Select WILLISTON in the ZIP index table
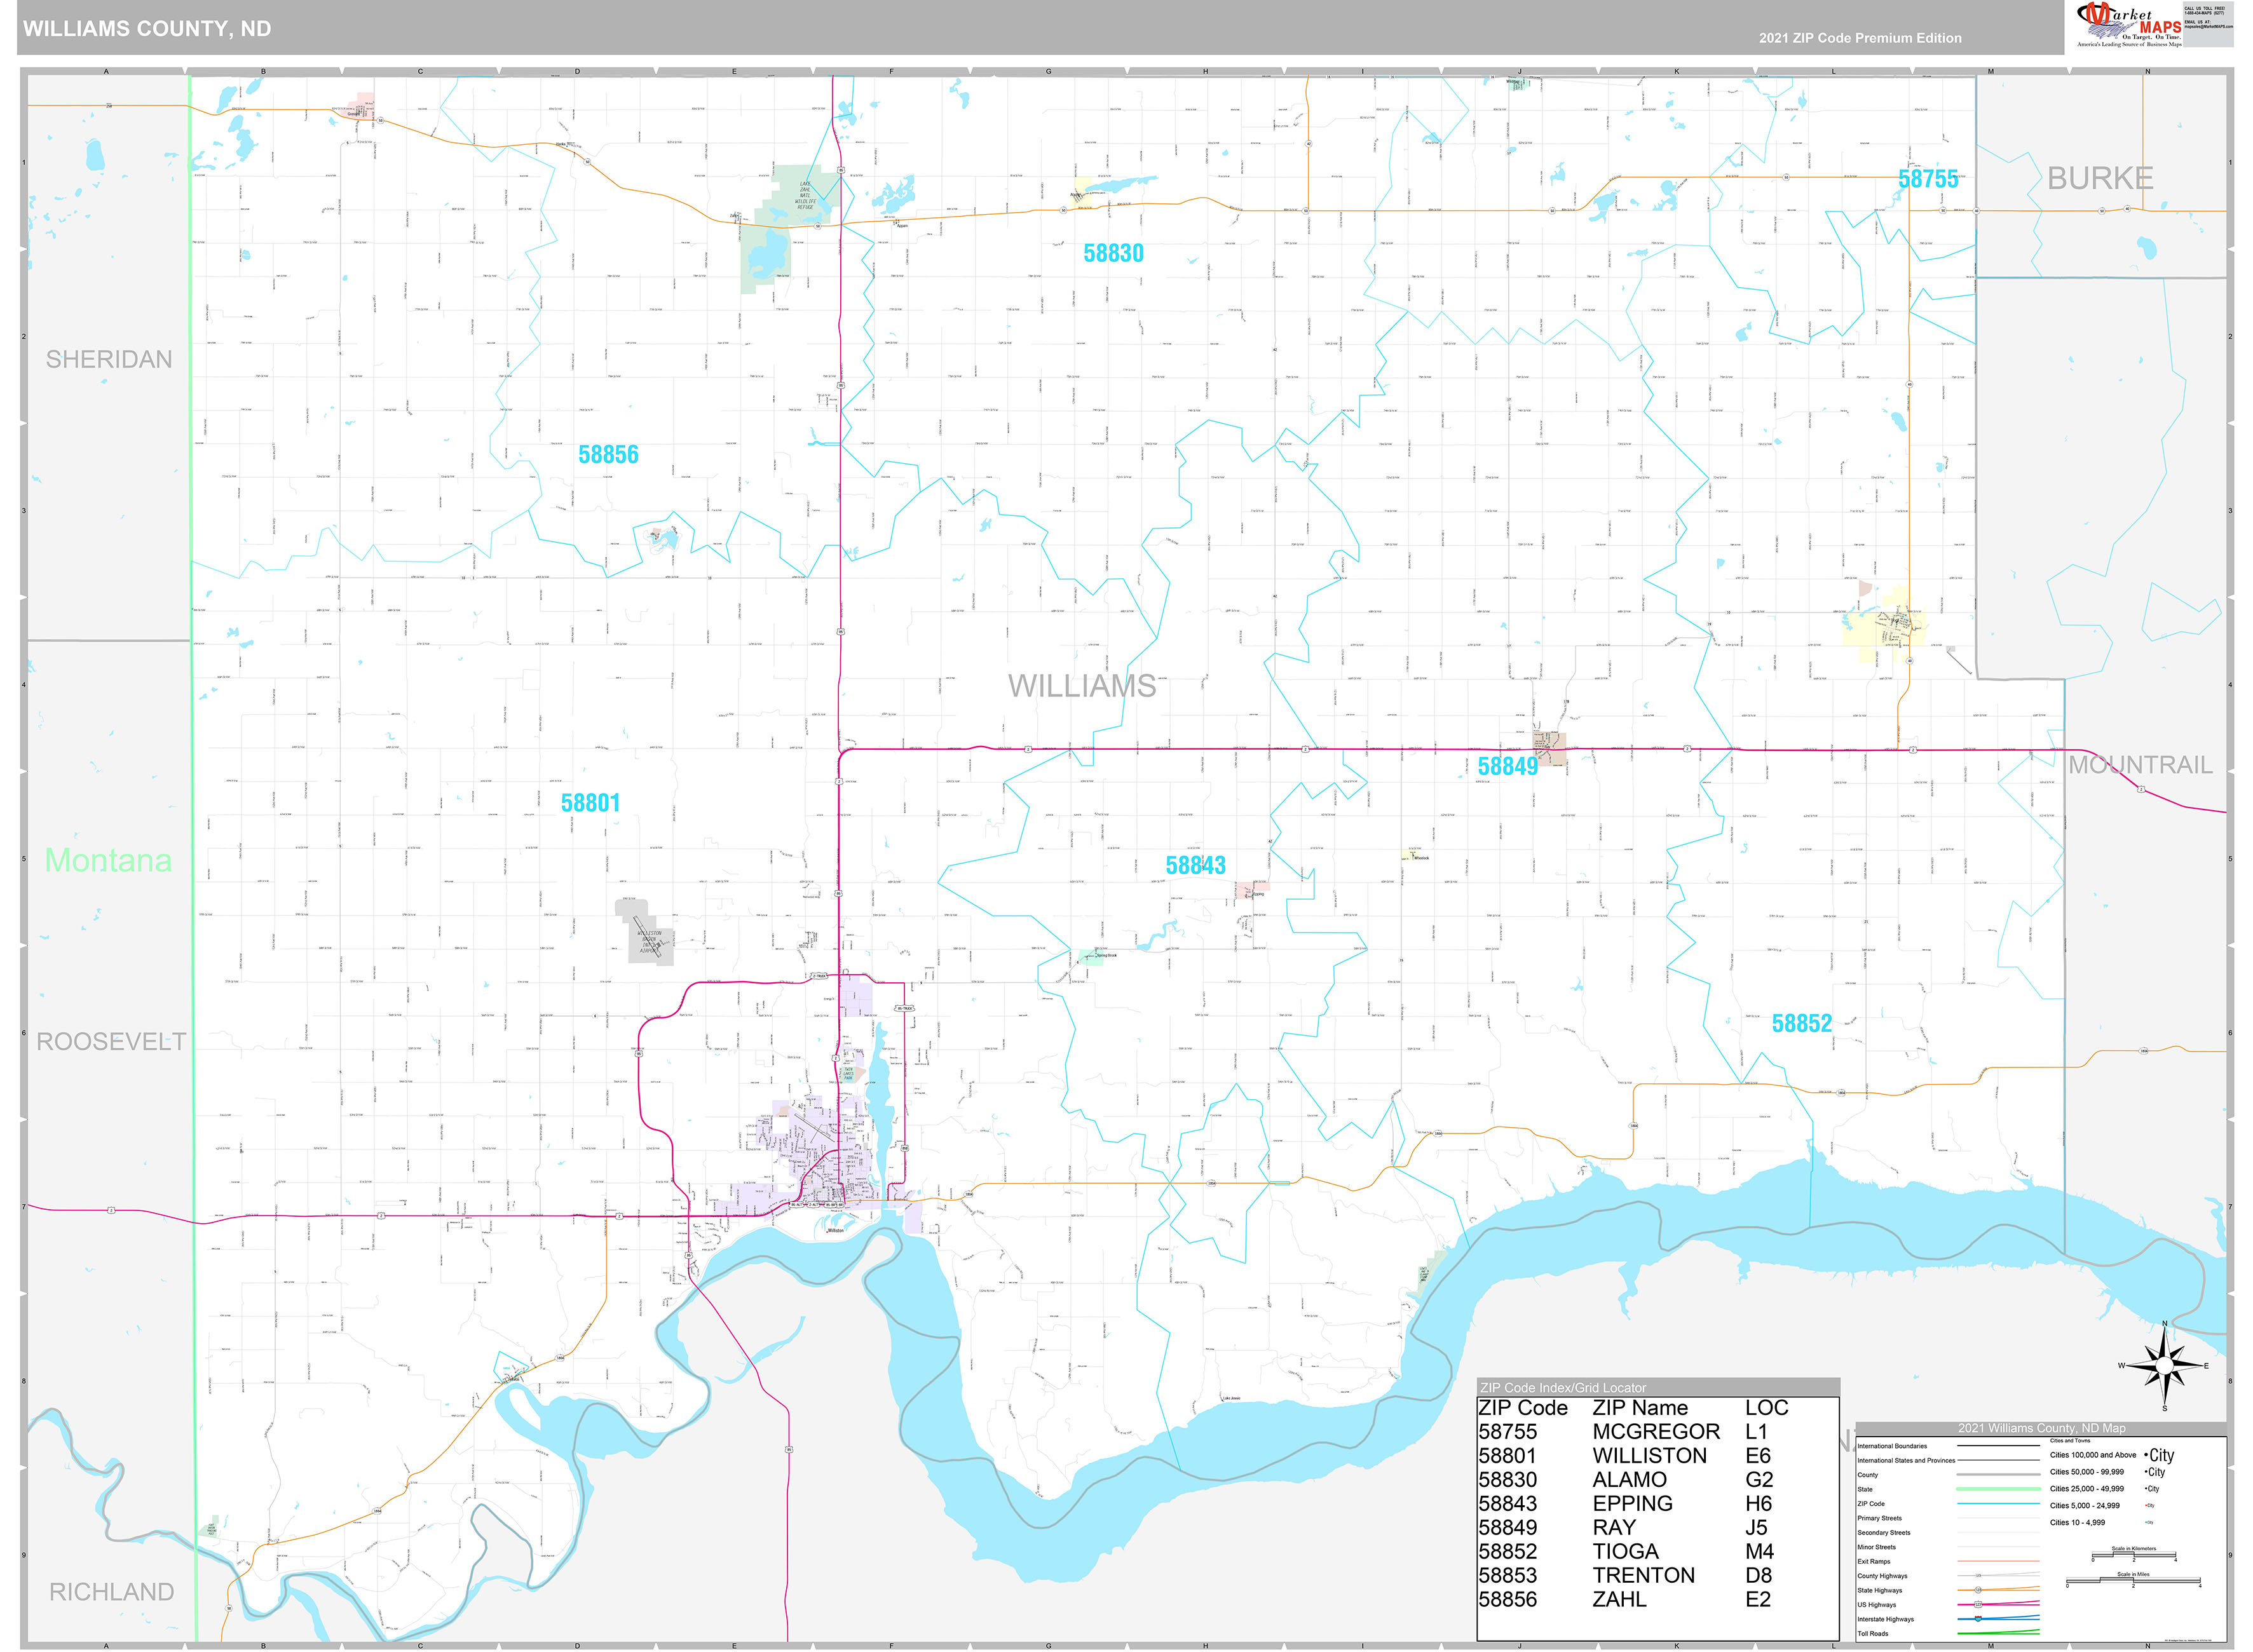2253x1652 pixels. click(1649, 1455)
